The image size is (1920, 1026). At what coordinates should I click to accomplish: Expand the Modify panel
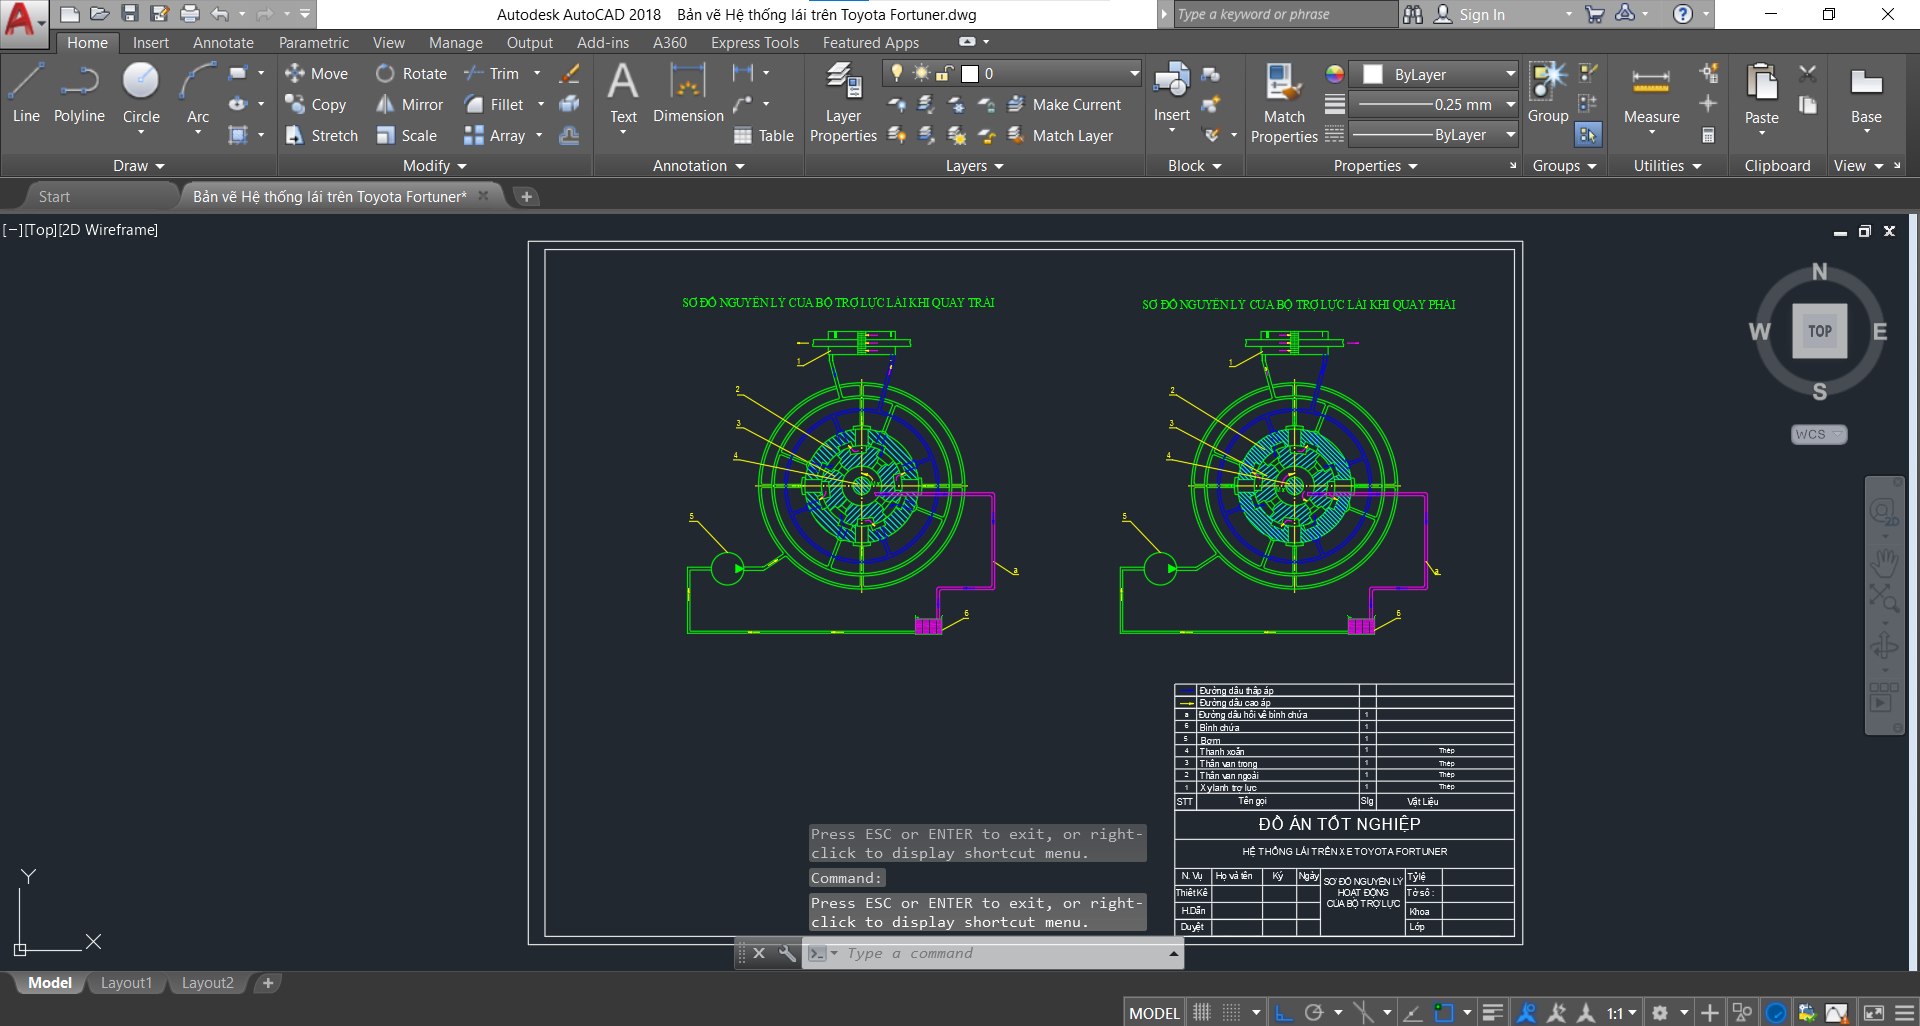pyautogui.click(x=435, y=166)
